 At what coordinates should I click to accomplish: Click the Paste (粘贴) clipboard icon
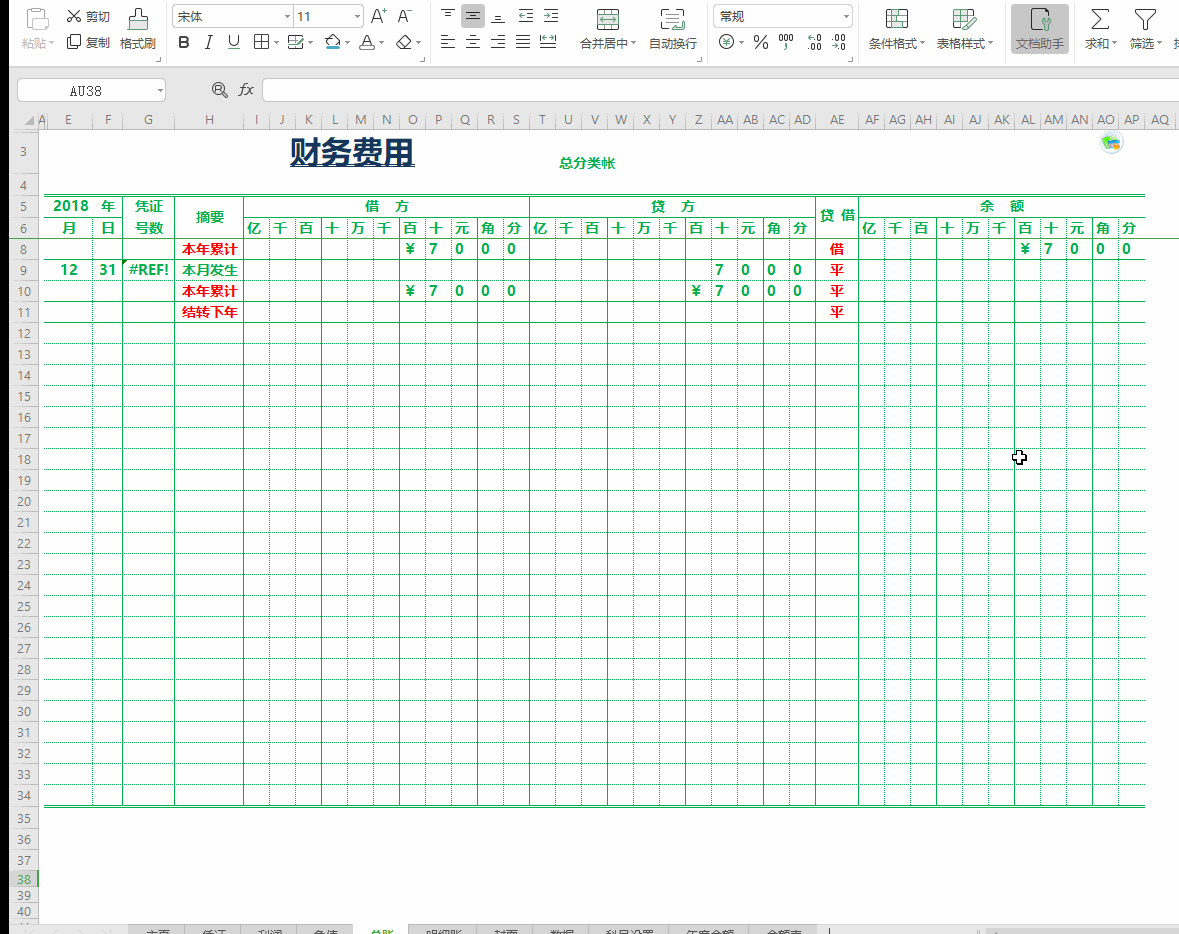click(x=37, y=19)
